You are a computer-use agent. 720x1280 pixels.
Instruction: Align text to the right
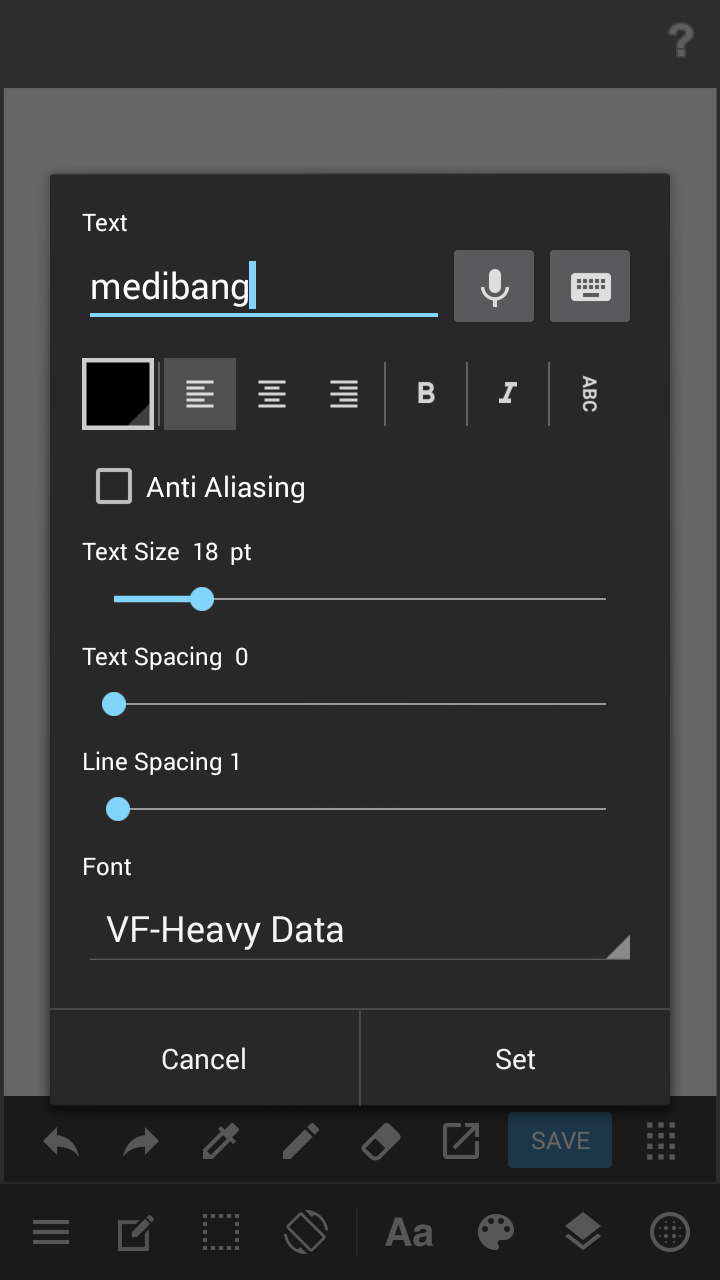pos(344,394)
